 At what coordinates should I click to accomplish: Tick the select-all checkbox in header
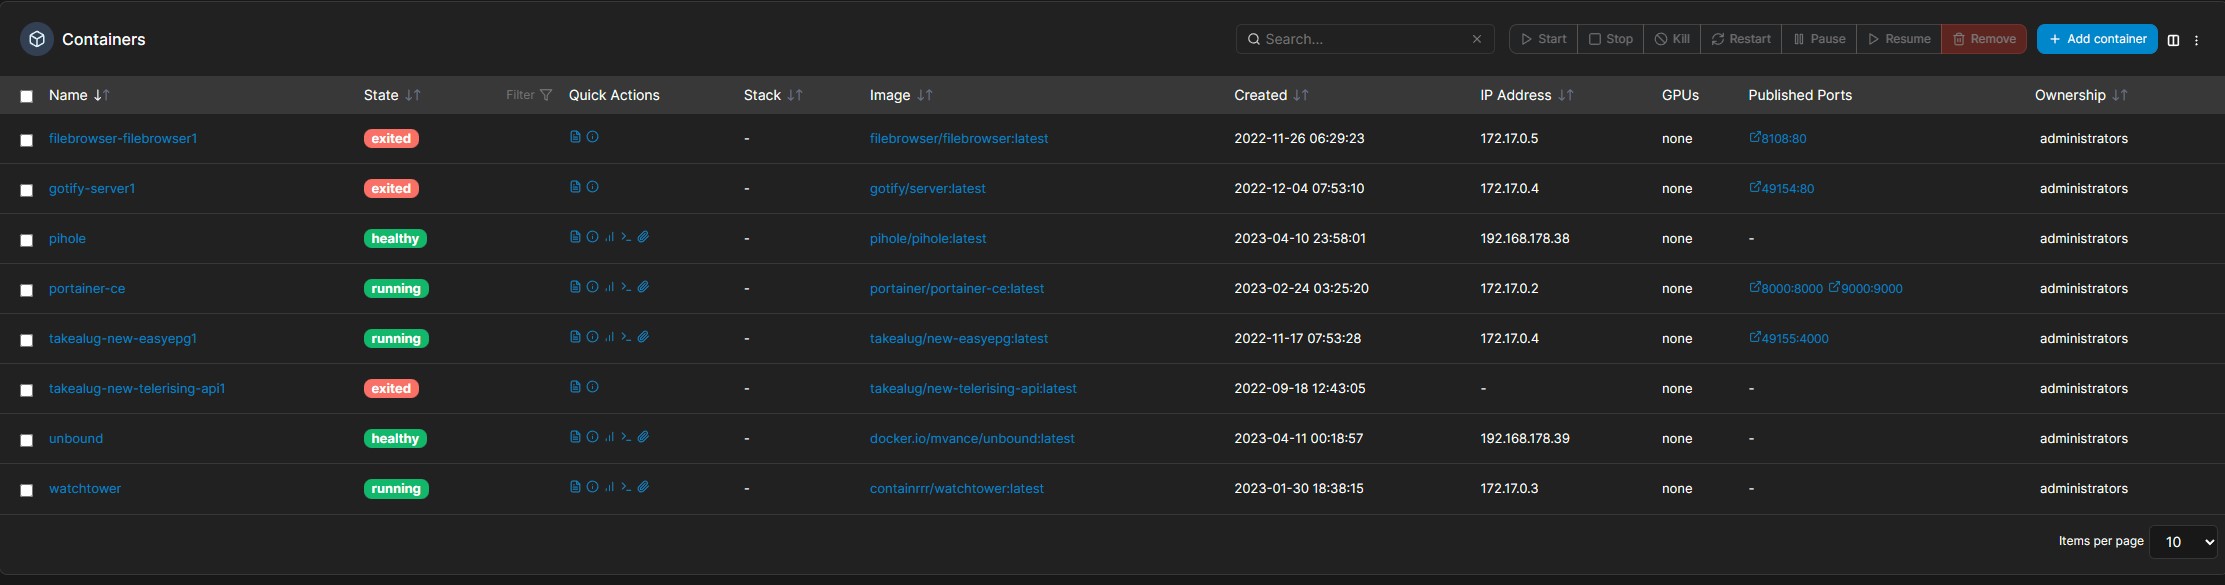coord(27,96)
